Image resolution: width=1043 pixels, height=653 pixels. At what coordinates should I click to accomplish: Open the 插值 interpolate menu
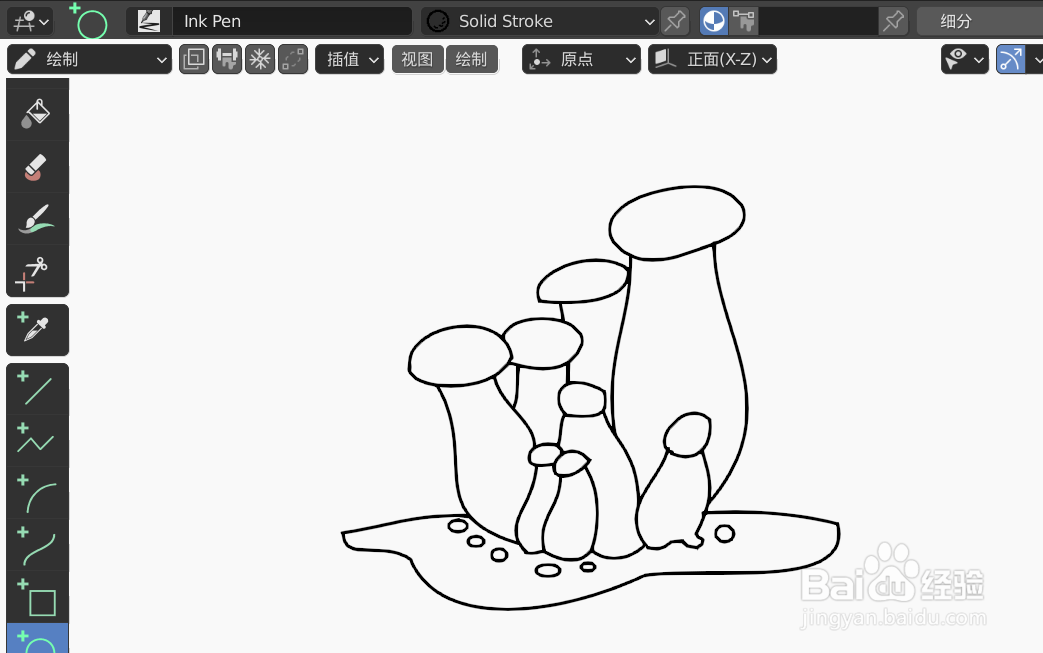[349, 59]
